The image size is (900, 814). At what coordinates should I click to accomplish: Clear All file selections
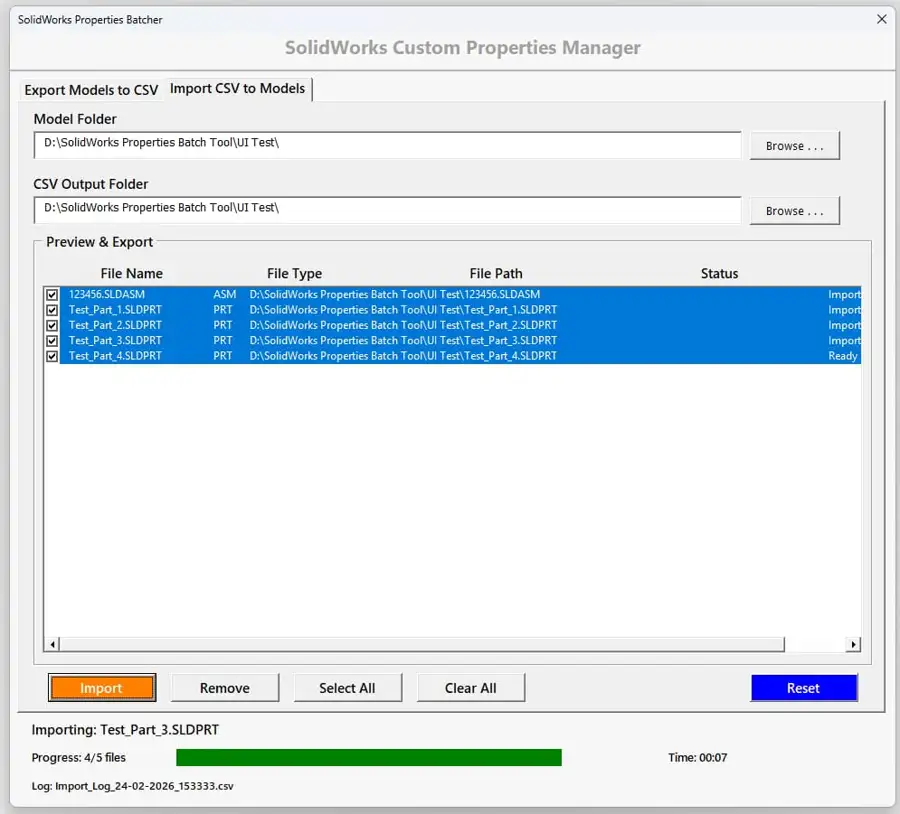[x=470, y=687]
